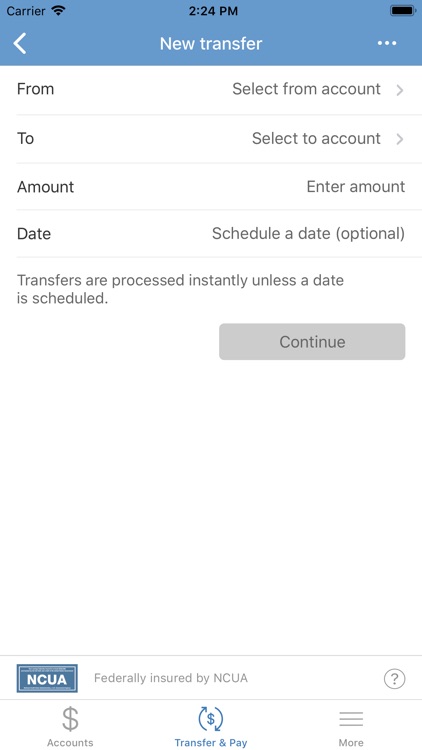Tap the back arrow icon
The width and height of the screenshot is (422, 750).
pyautogui.click(x=20, y=44)
